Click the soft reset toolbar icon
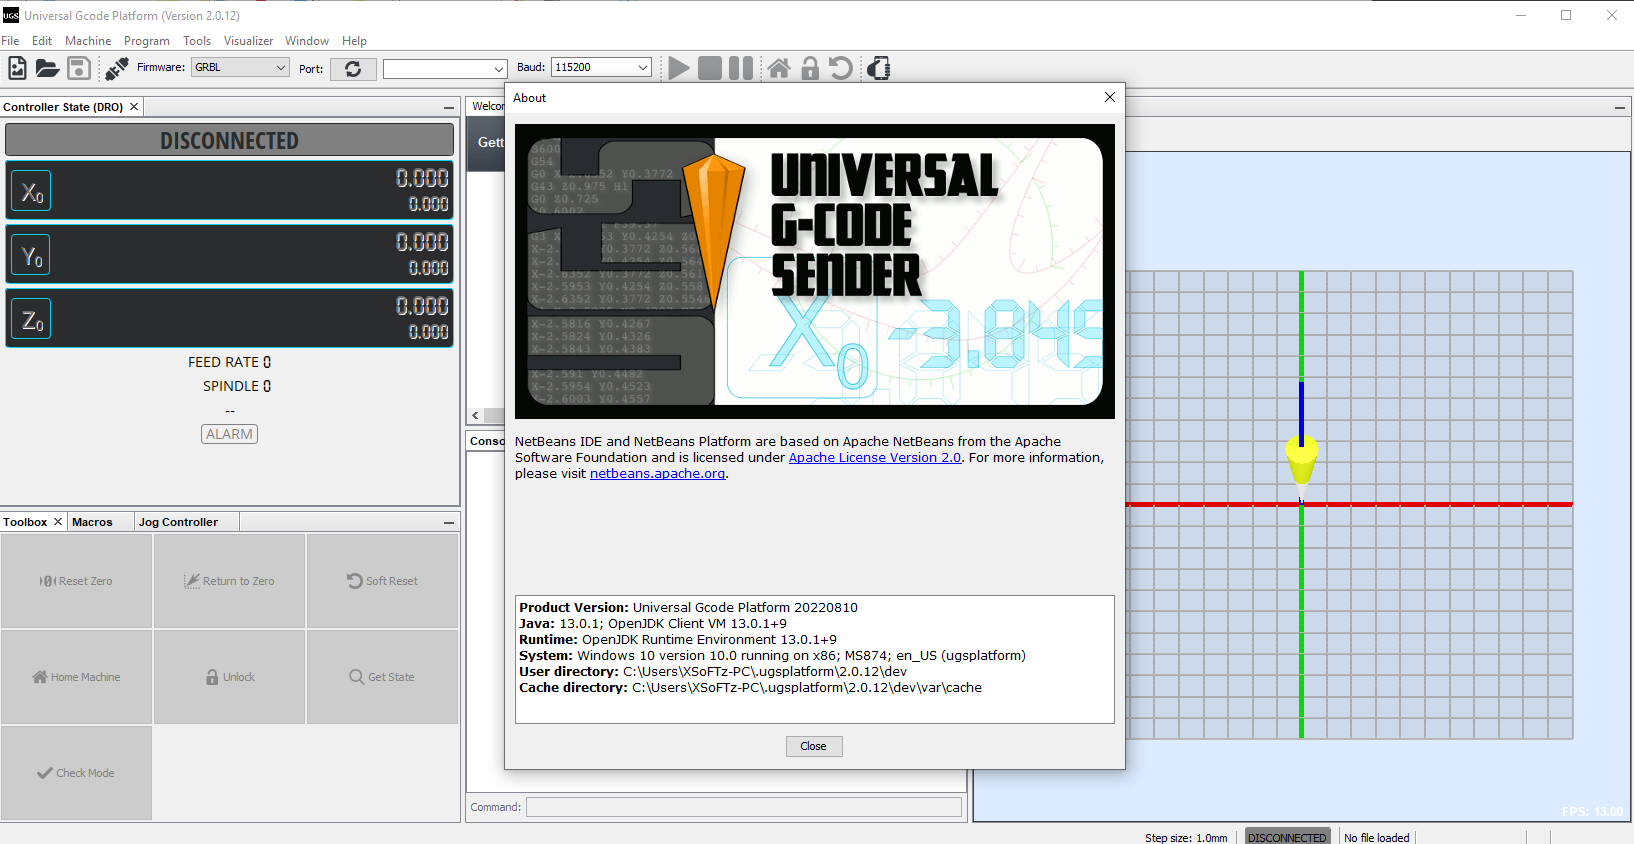1634x844 pixels. tap(841, 68)
